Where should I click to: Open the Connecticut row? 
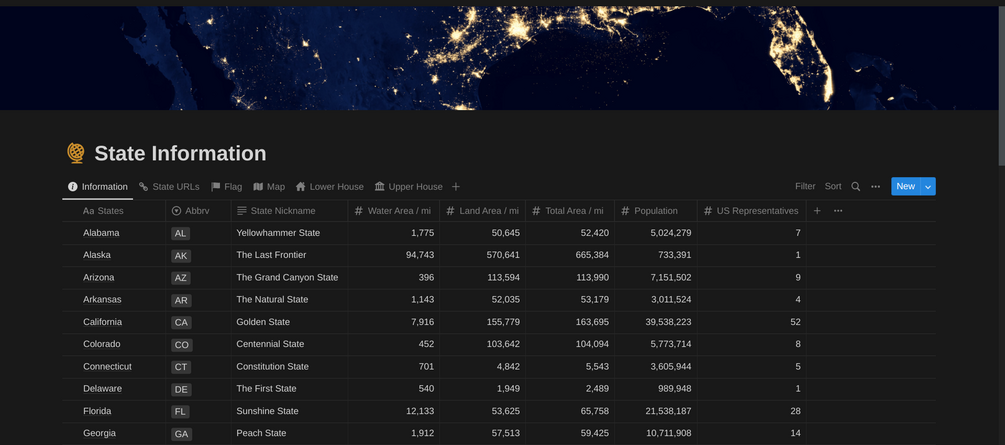click(x=107, y=367)
